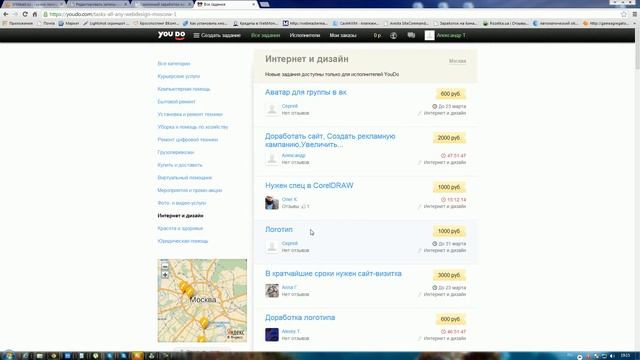Click the browser Home icon
This screenshot has width=640, height=360.
(35, 14)
